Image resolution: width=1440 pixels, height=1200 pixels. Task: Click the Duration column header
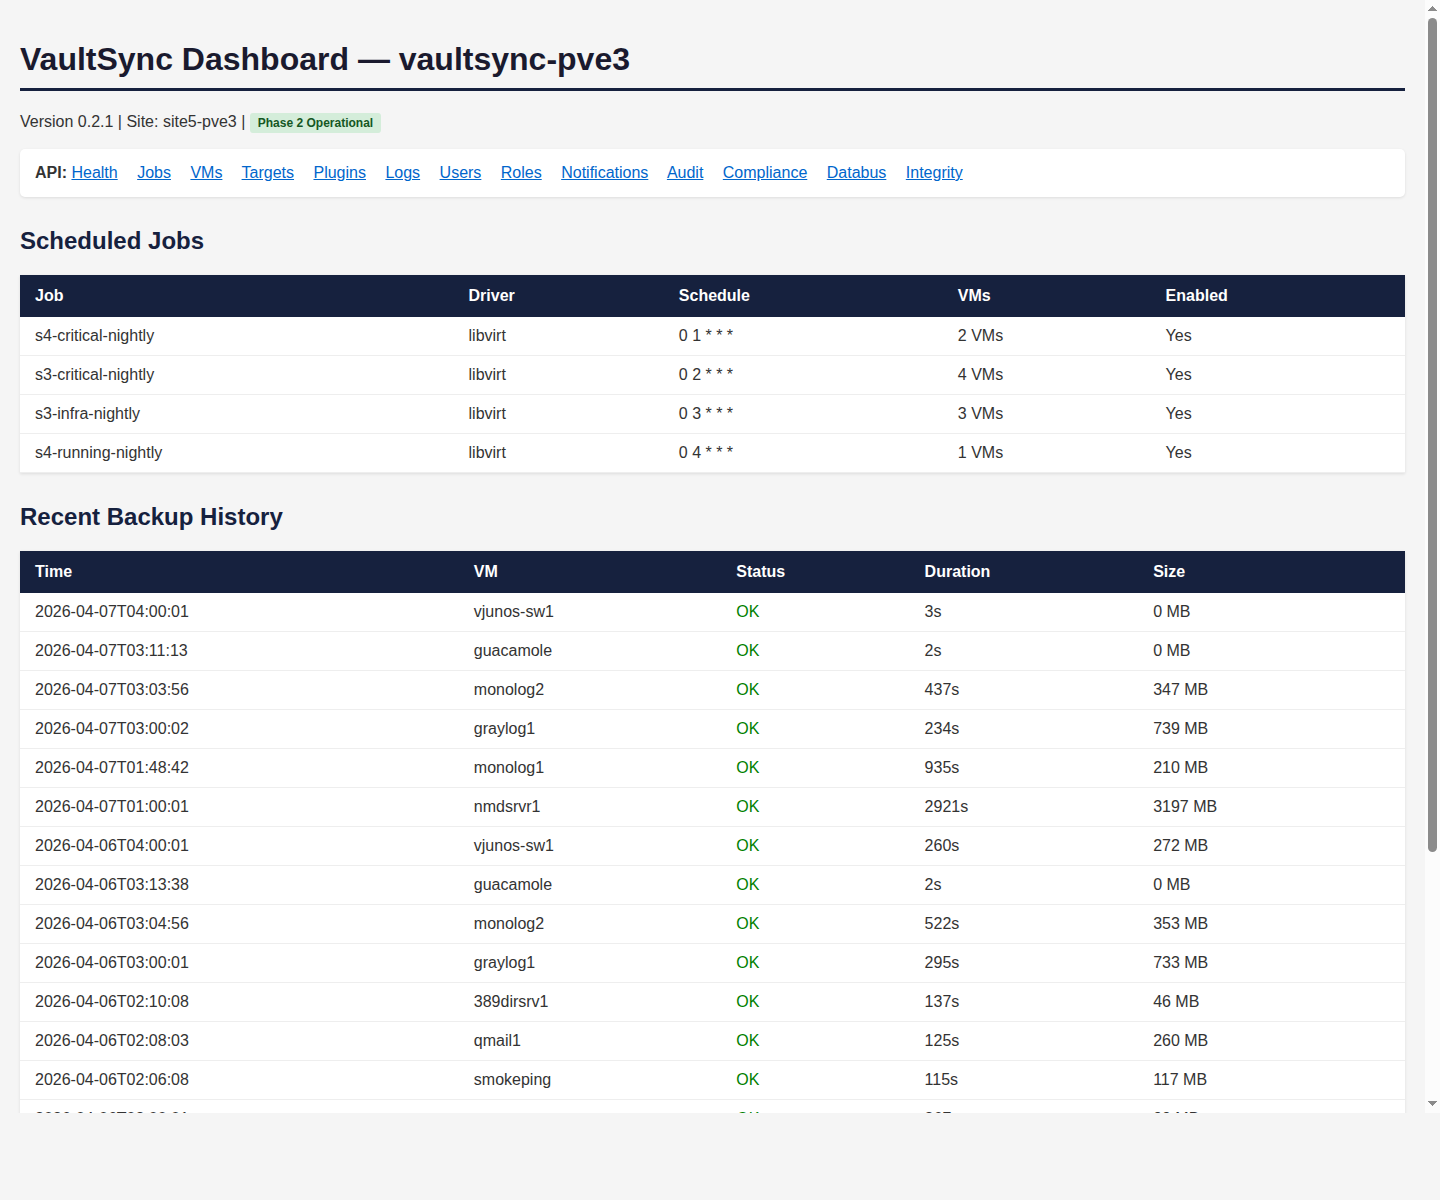[x=957, y=571]
